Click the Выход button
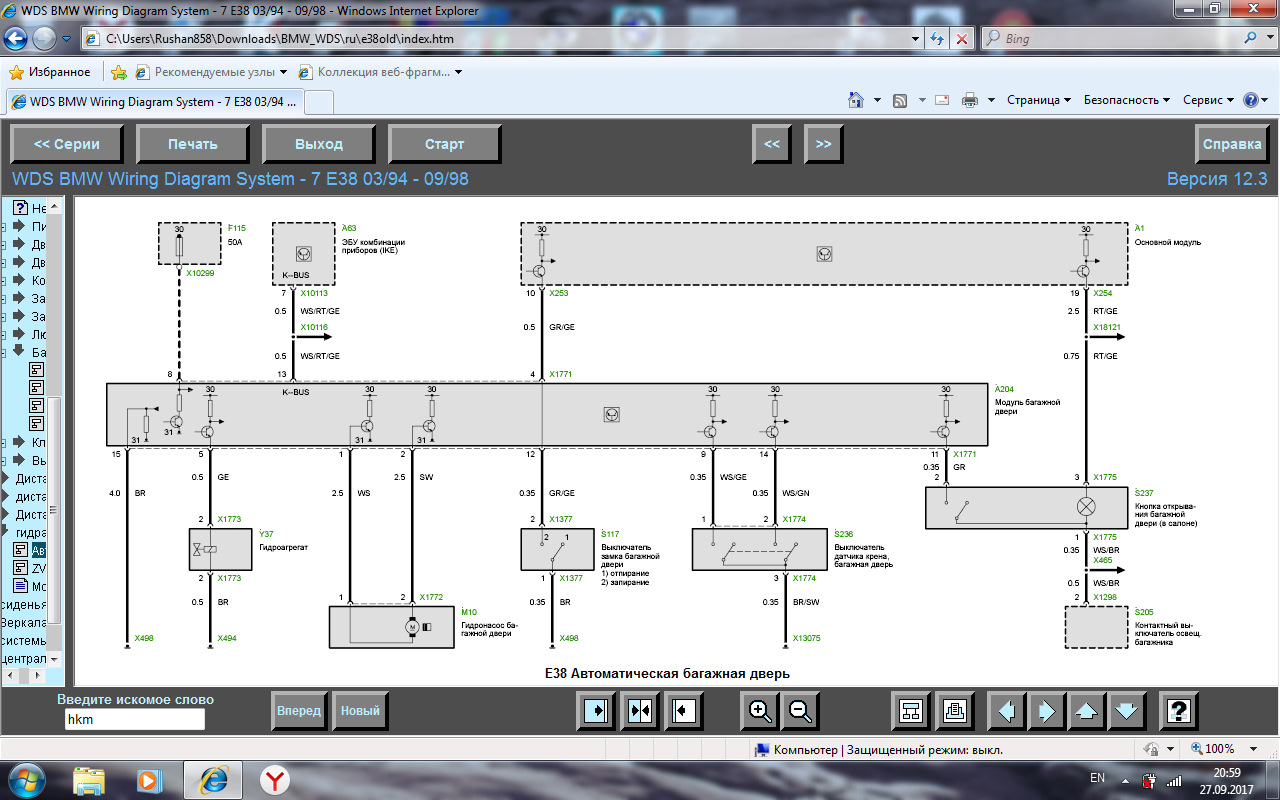1280x800 pixels. (x=319, y=144)
